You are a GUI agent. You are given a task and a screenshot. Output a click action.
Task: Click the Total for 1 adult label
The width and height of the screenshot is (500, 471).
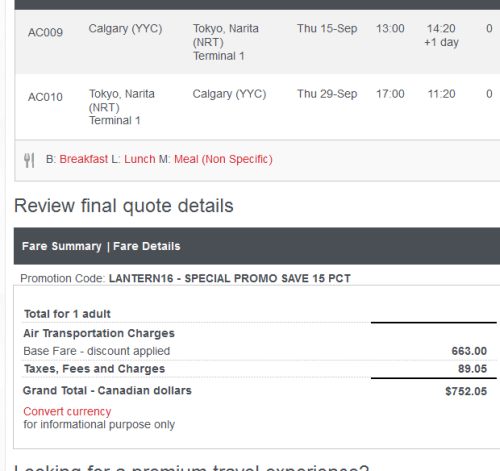pos(67,314)
